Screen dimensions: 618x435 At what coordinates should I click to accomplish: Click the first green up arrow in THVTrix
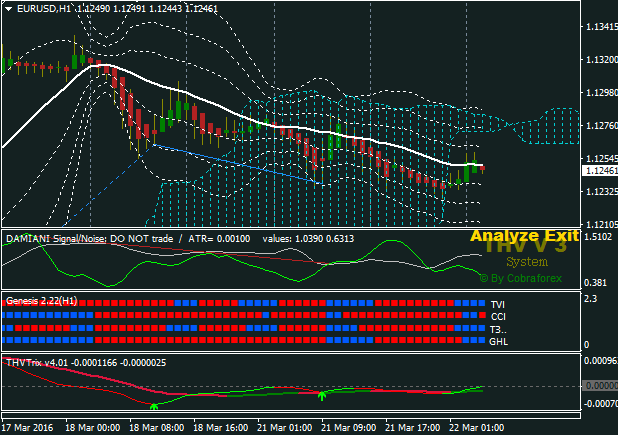154,405
